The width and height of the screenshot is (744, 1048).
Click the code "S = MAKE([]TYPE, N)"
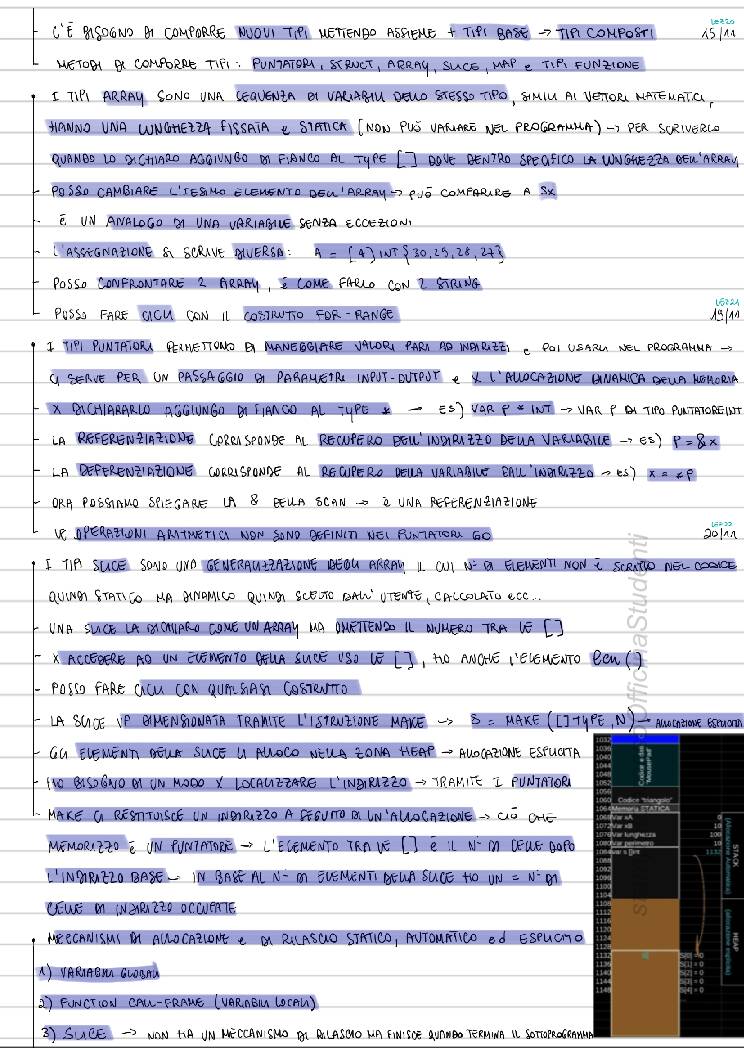tap(553, 721)
